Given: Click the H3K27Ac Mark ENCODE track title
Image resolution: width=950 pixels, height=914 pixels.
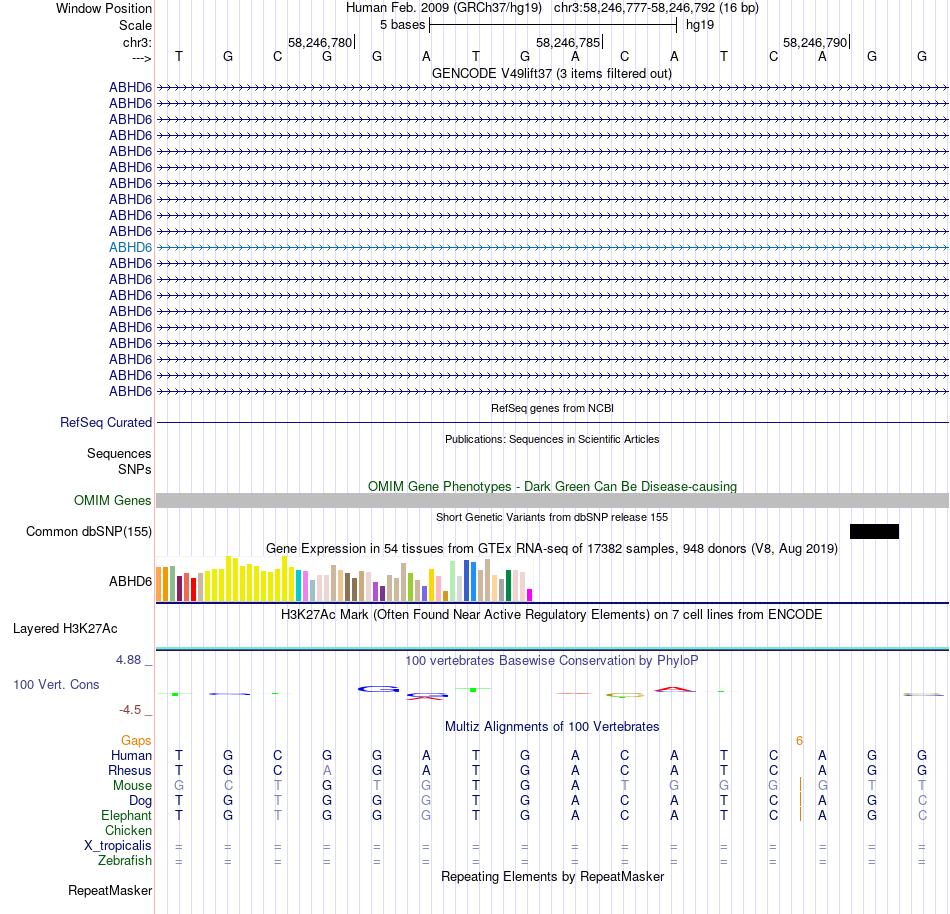Looking at the screenshot, I should [552, 614].
